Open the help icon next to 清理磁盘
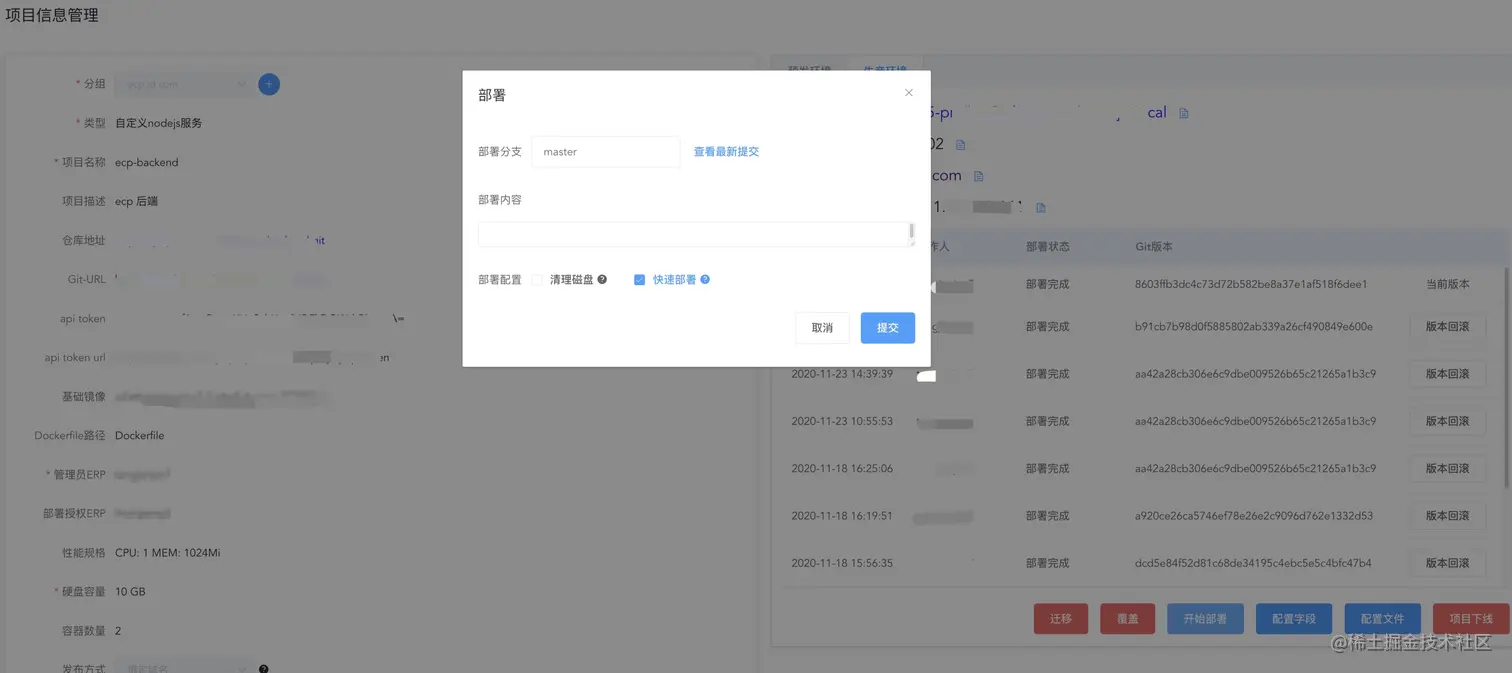The width and height of the screenshot is (1512, 673). pos(603,279)
